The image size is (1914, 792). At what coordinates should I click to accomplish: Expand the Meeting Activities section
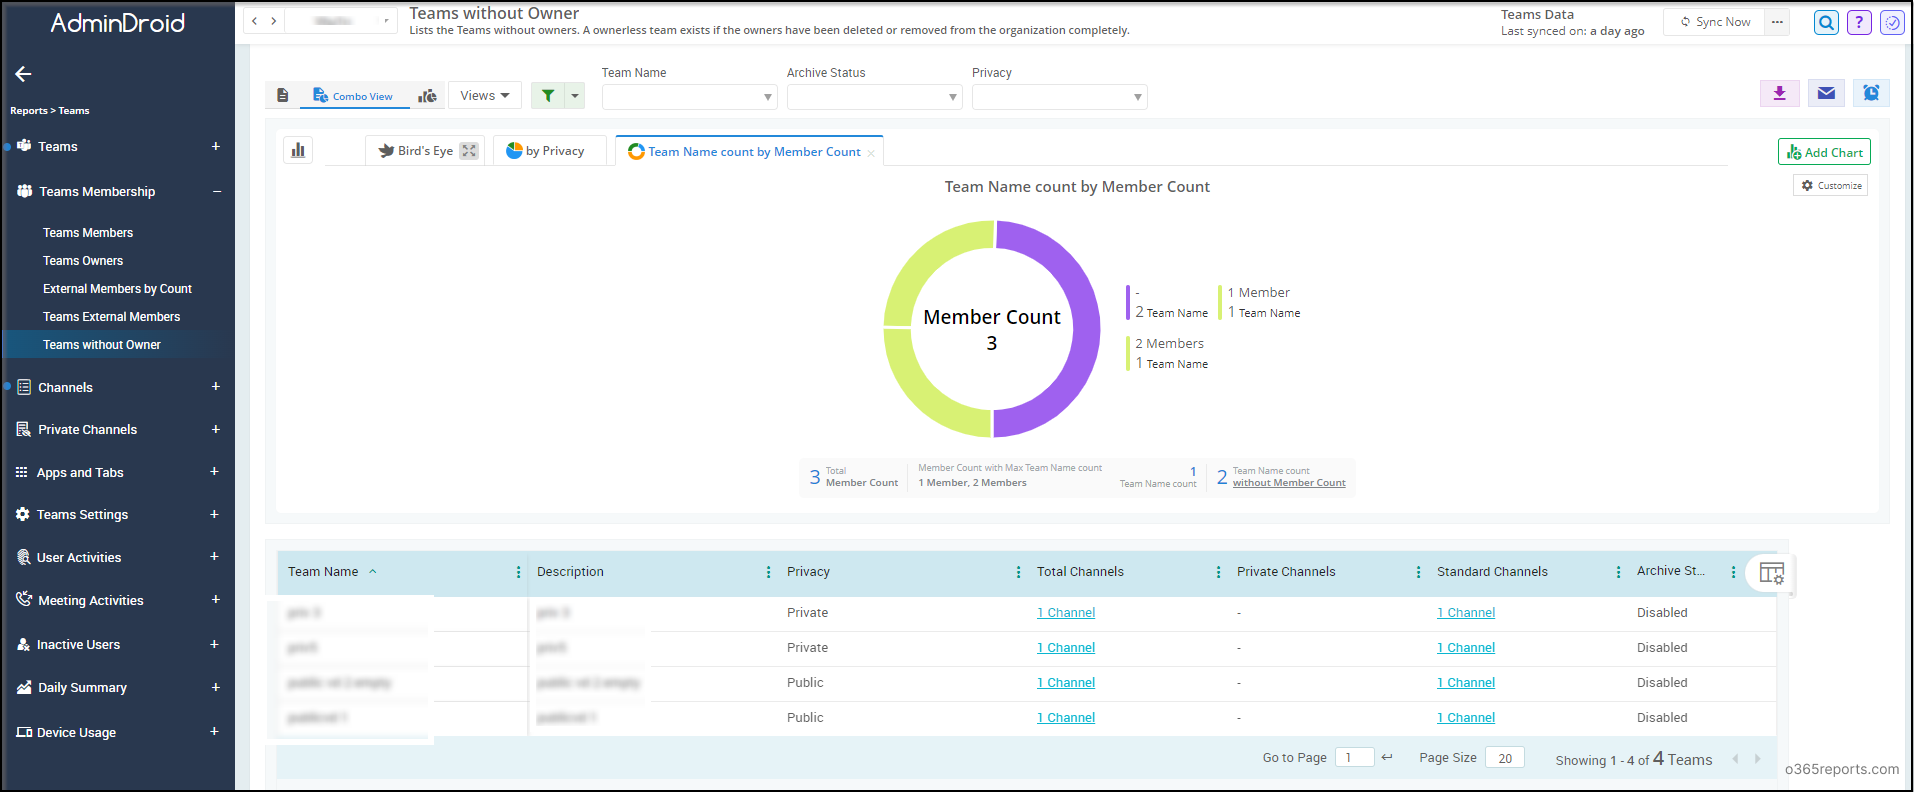(x=216, y=599)
